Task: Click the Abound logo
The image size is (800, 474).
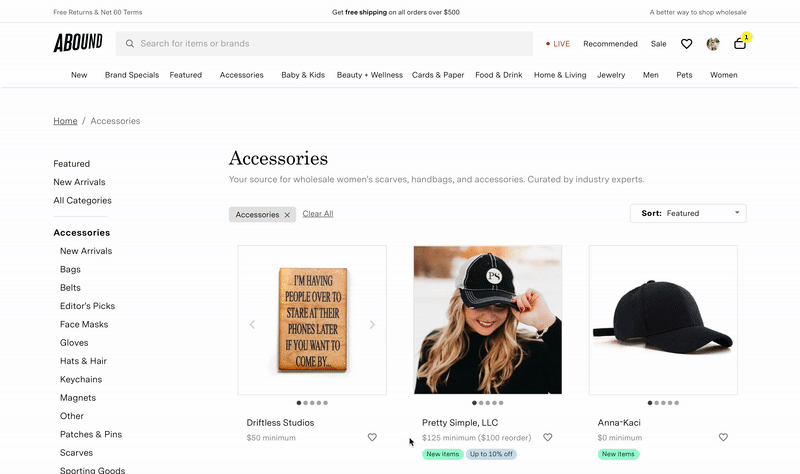Action: point(78,43)
